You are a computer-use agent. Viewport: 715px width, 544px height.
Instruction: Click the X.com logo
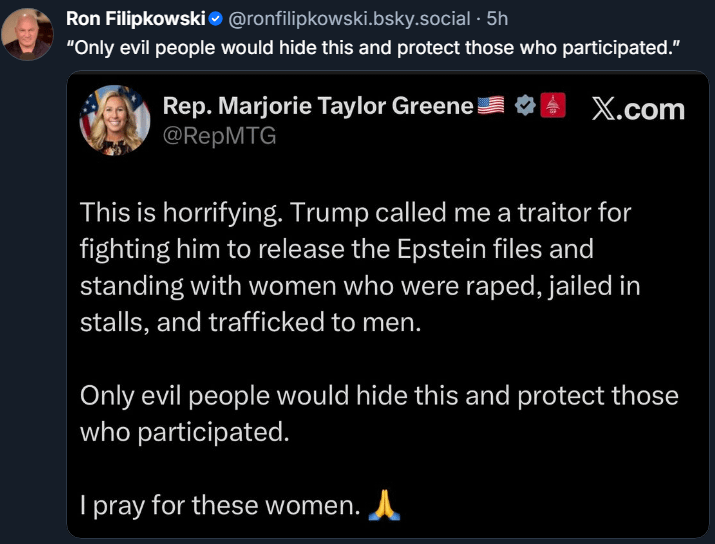pos(637,110)
